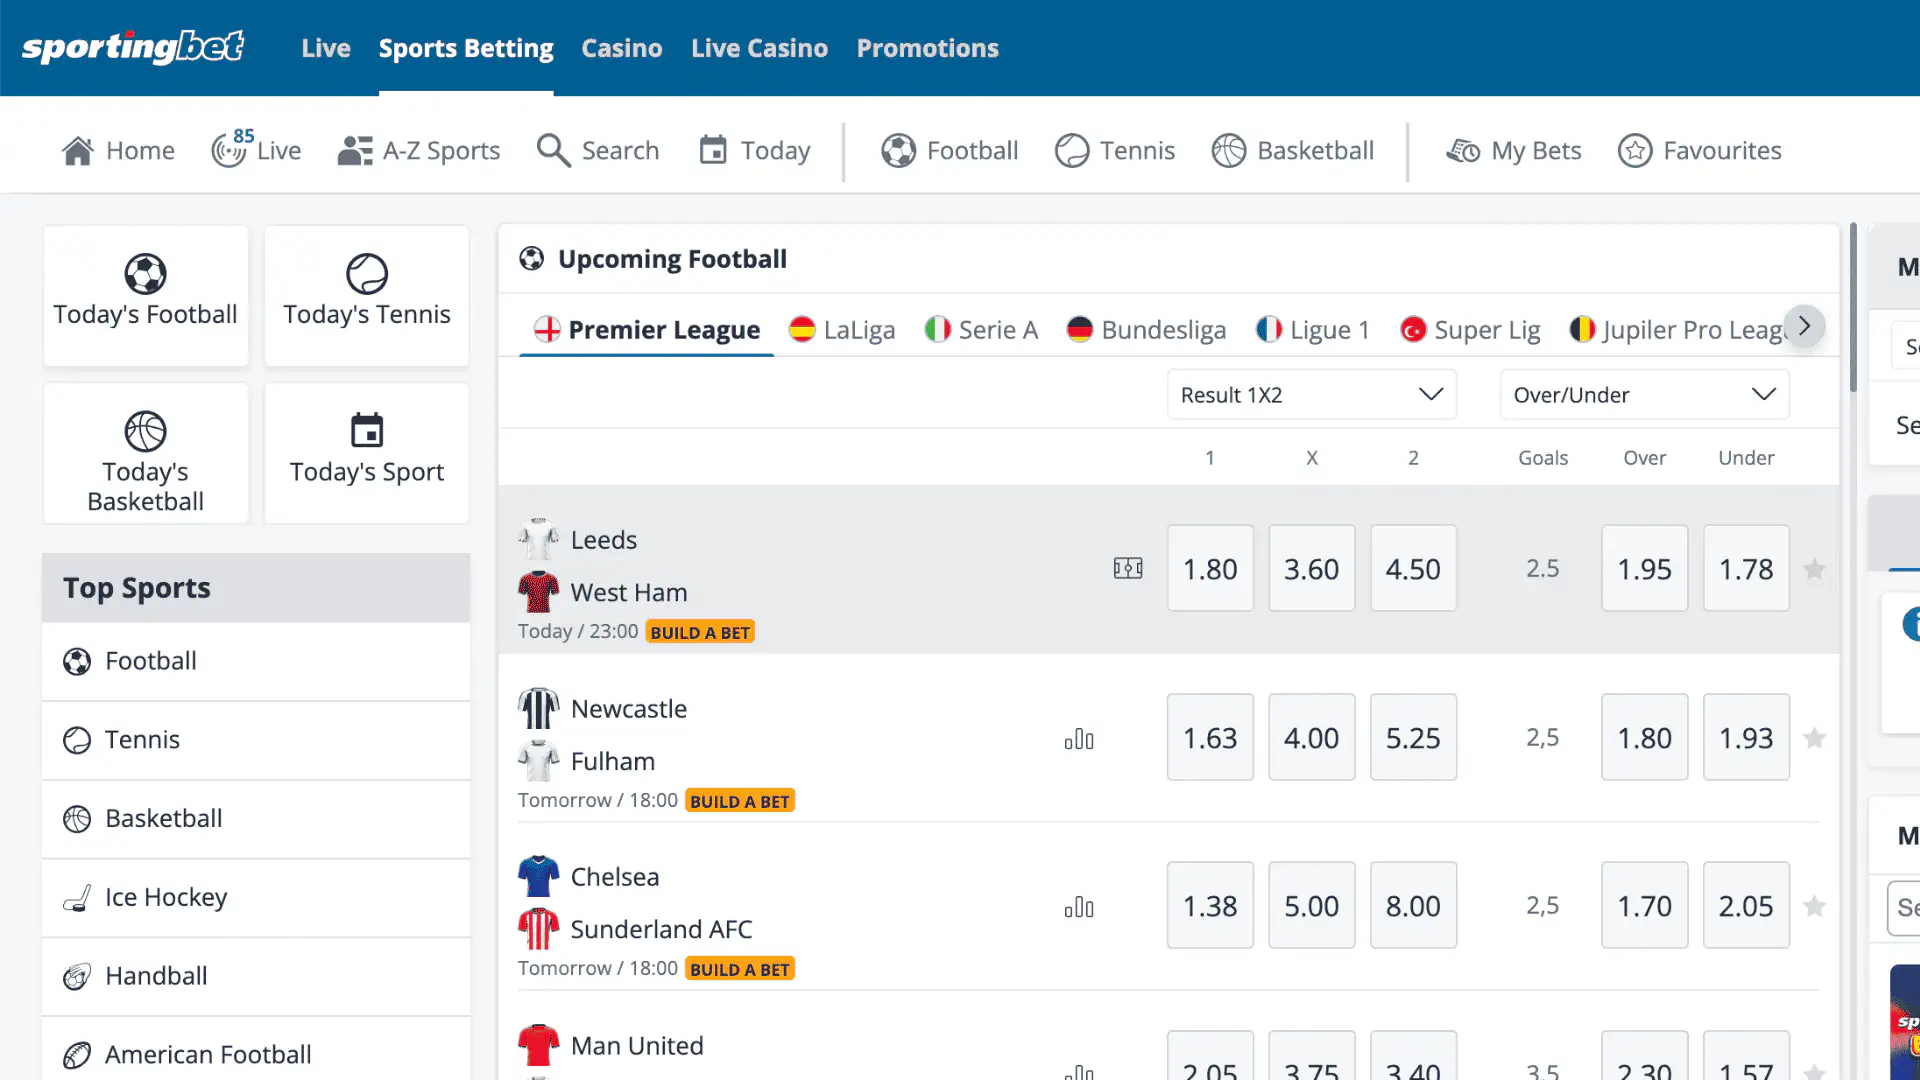
Task: Select Ice Hockey from Top Sports
Action: (166, 897)
